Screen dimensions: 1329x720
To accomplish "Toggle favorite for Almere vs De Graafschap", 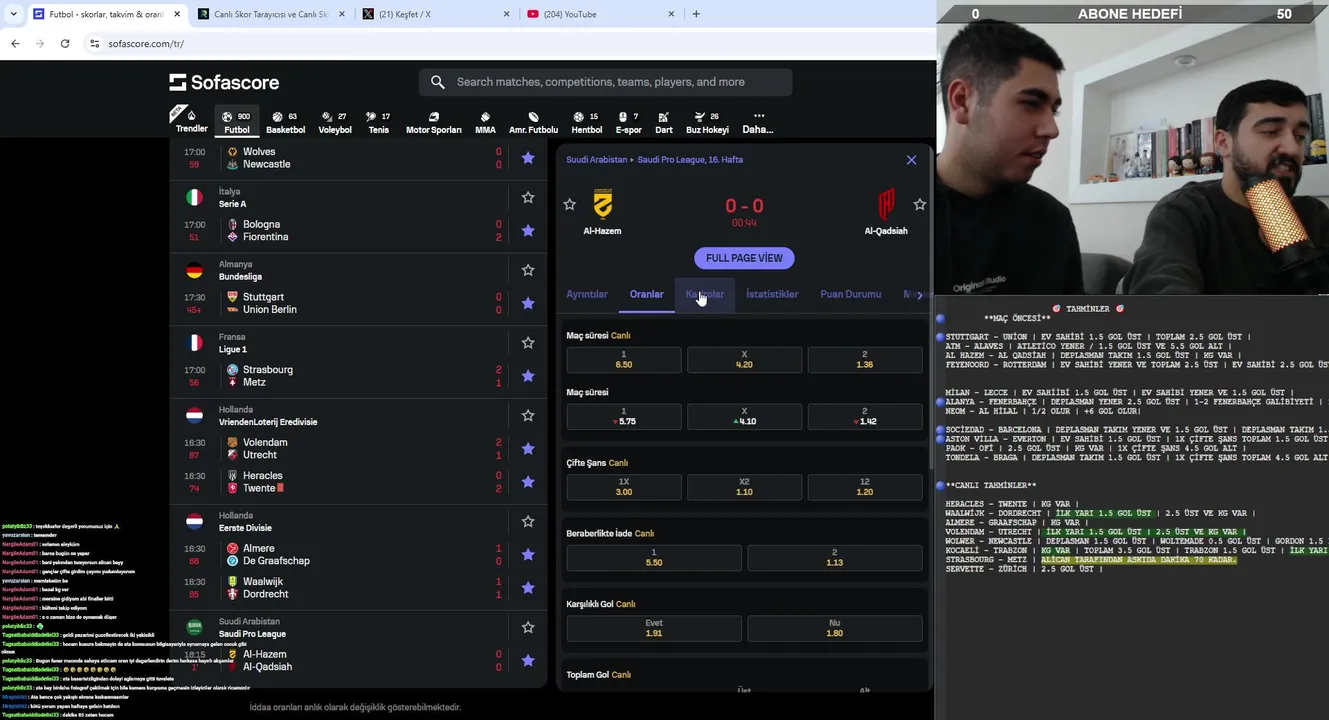I will pyautogui.click(x=528, y=555).
